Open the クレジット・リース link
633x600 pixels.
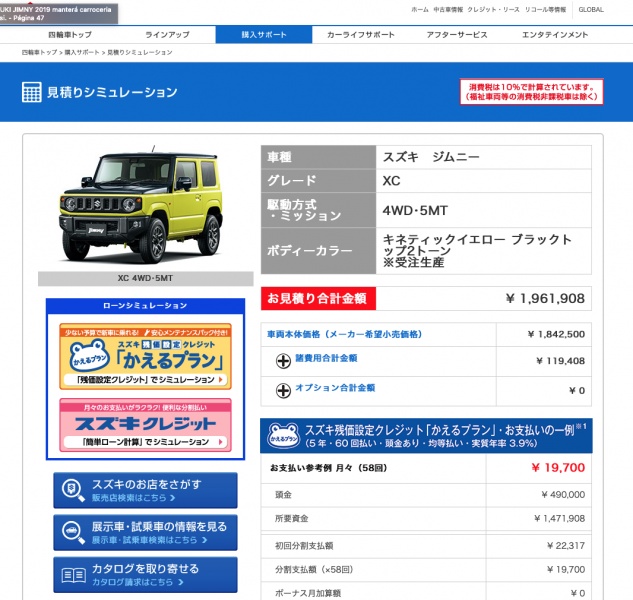(x=493, y=10)
